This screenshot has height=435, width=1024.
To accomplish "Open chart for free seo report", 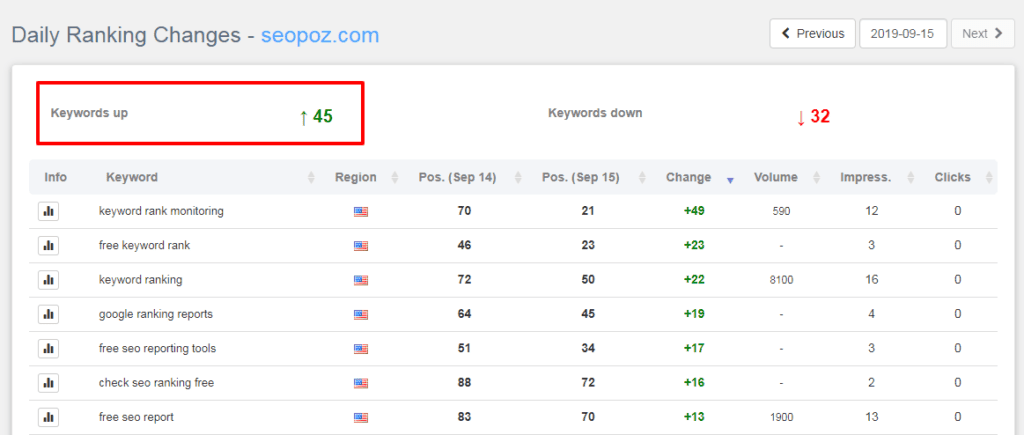I will pos(48,417).
